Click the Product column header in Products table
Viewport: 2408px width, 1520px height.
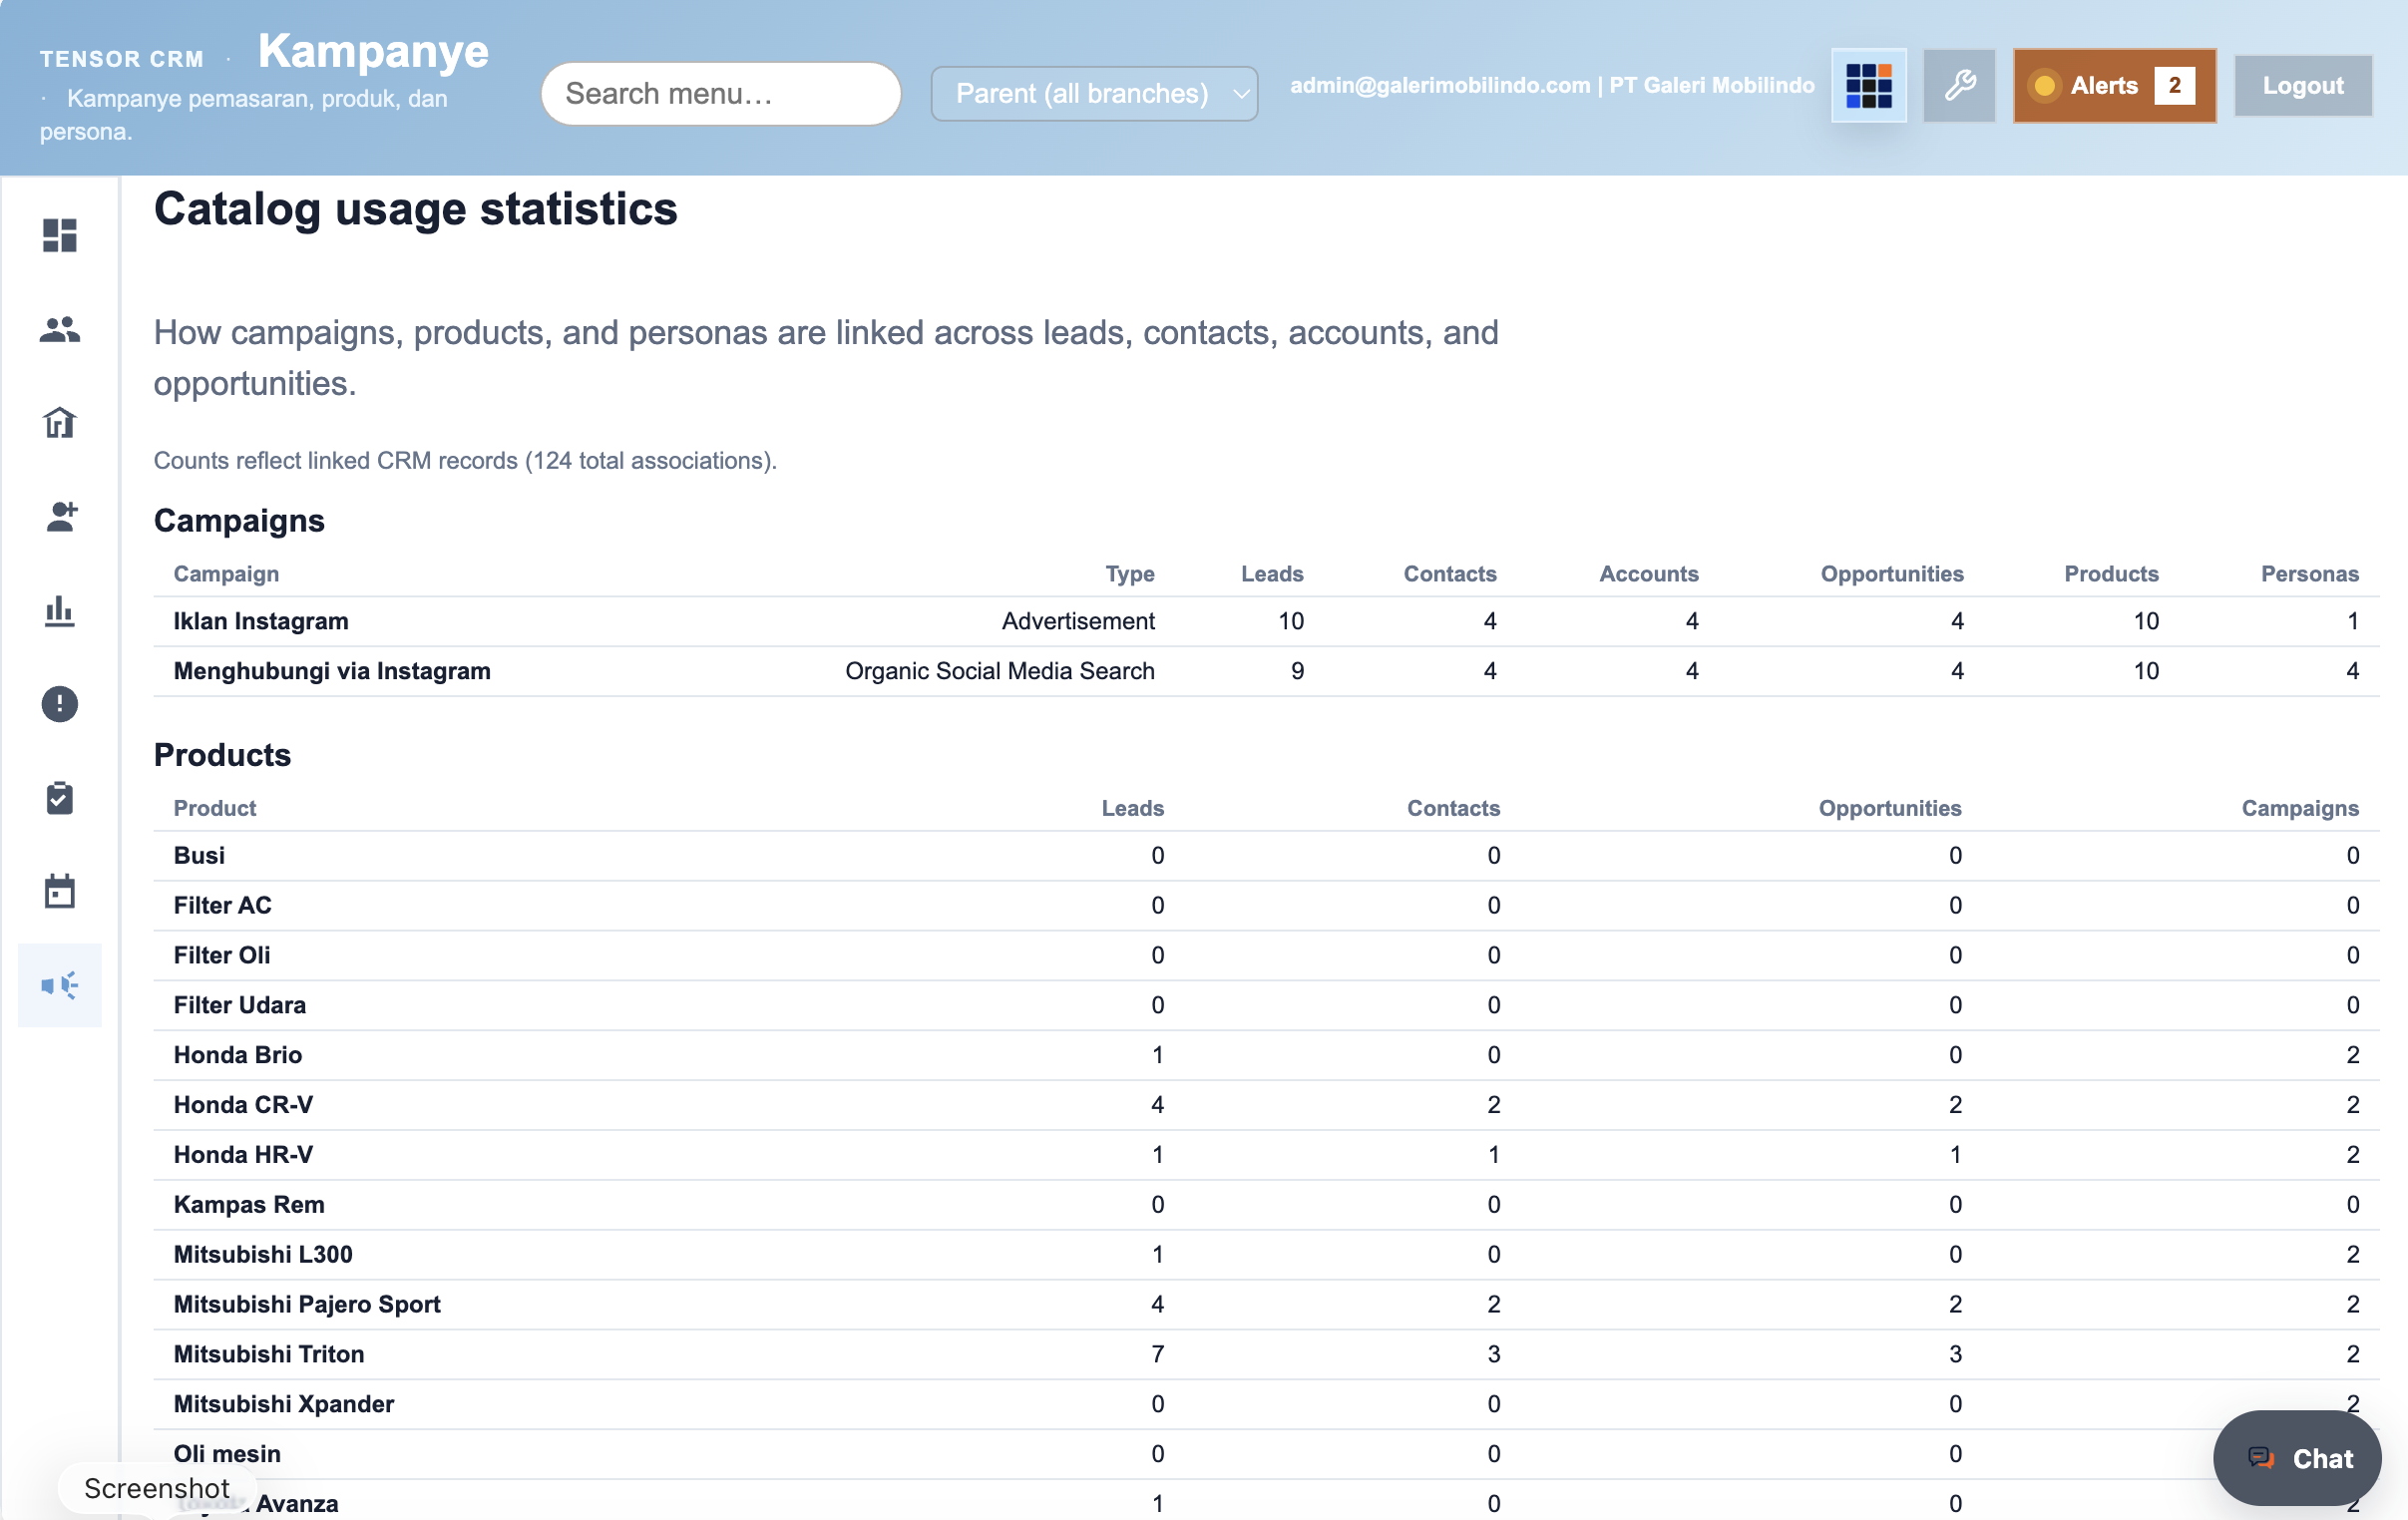[215, 808]
